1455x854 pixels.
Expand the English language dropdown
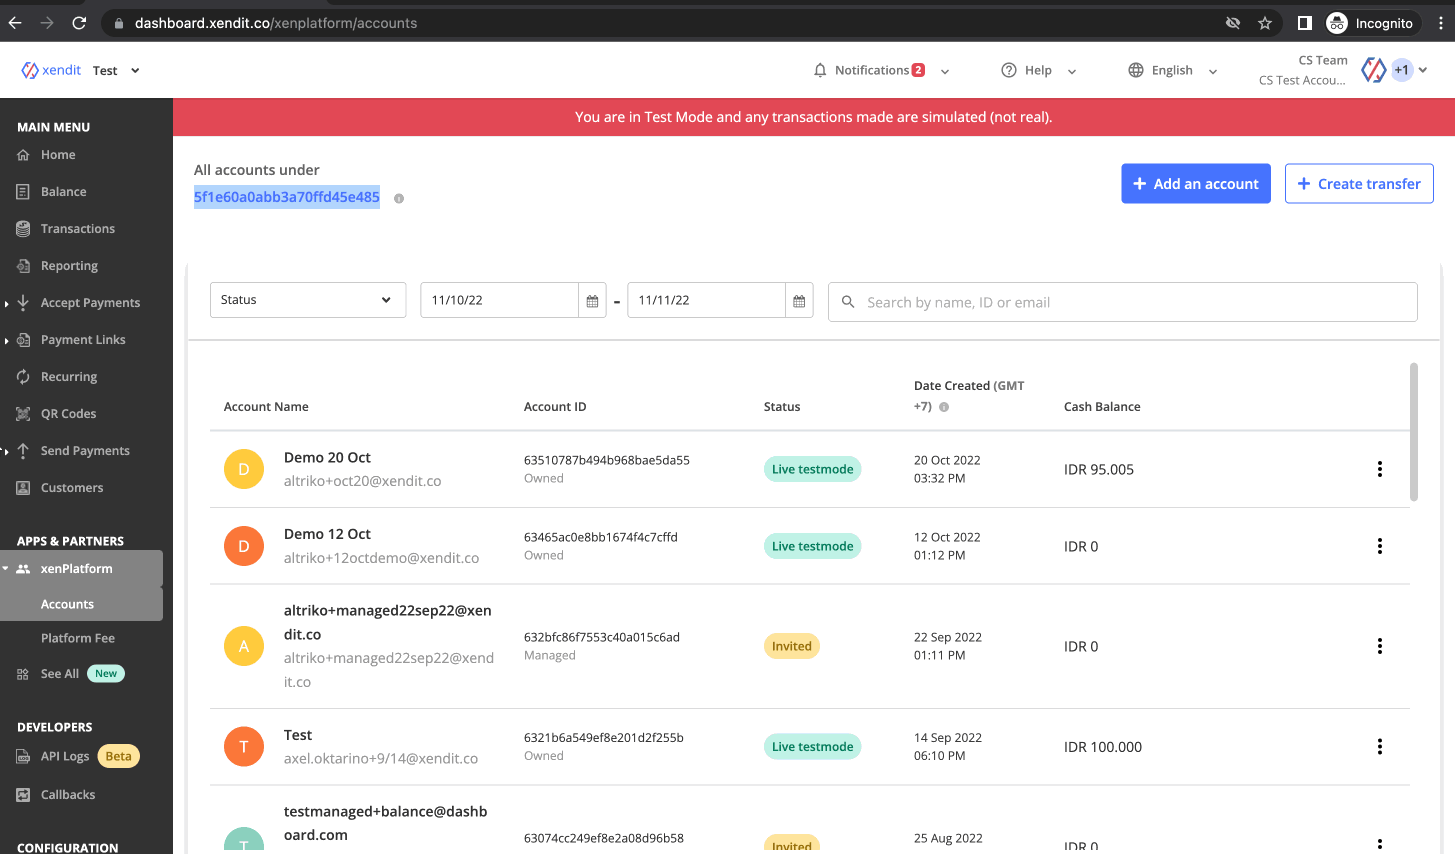point(1172,70)
